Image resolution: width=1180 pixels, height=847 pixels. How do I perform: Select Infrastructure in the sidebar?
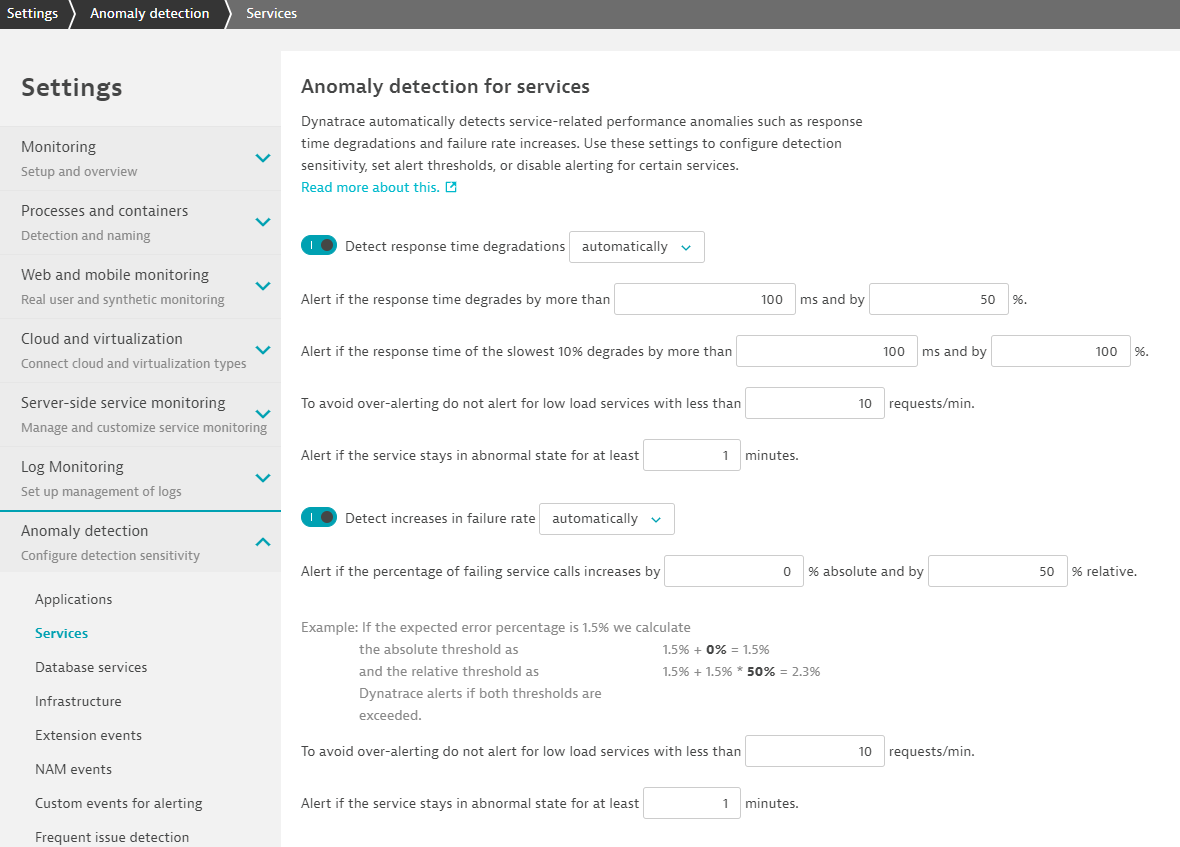(78, 701)
